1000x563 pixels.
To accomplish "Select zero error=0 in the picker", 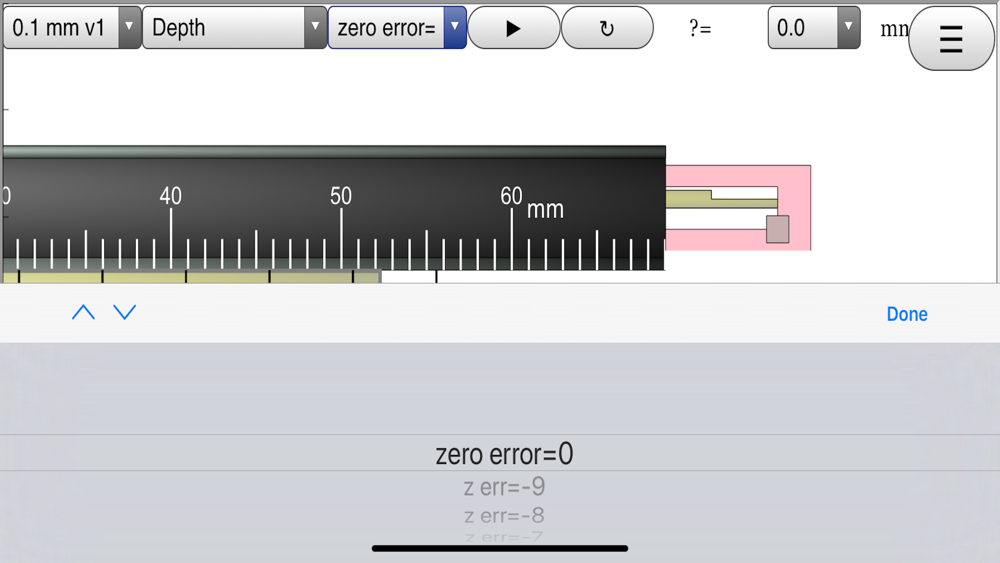I will [x=504, y=454].
